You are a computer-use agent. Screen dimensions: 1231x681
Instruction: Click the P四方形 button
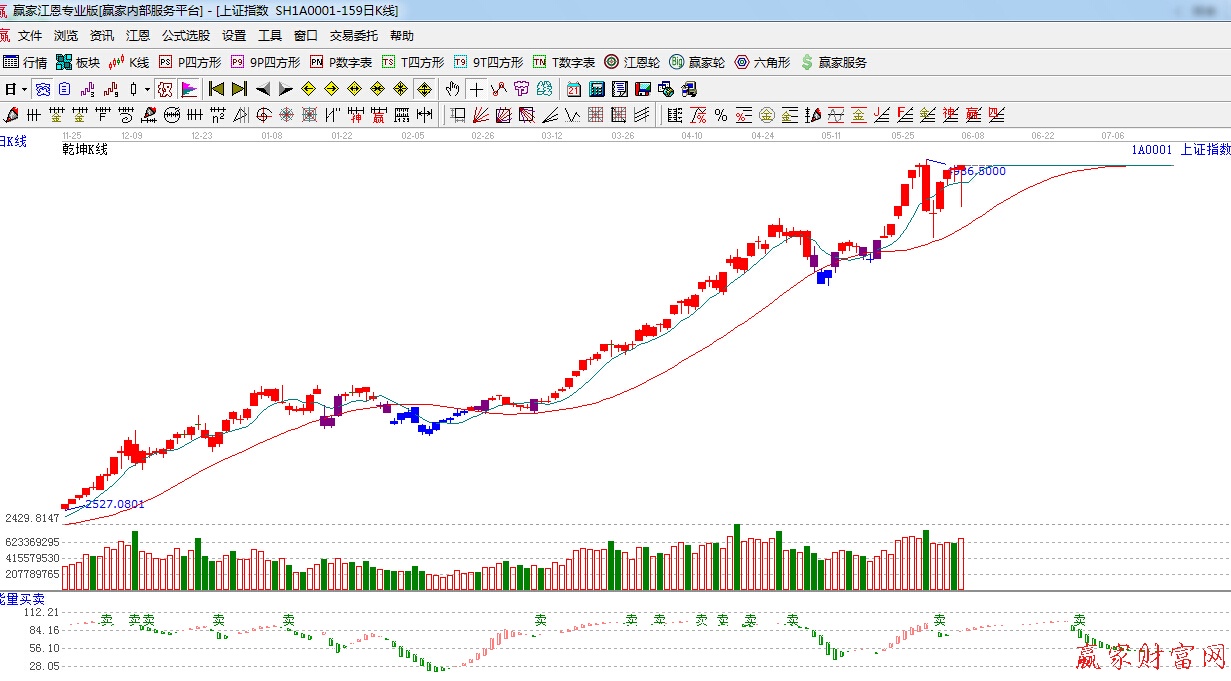pos(190,62)
